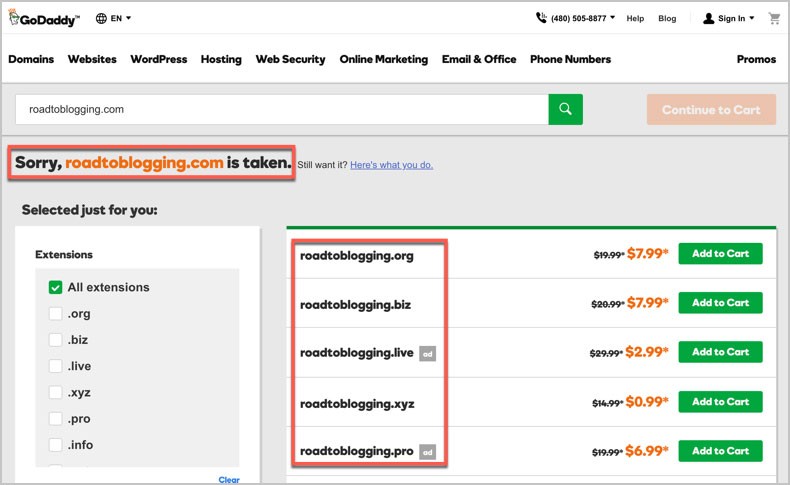Uncheck the All extensions checkbox
Viewport: 790px width, 485px height.
coord(56,288)
